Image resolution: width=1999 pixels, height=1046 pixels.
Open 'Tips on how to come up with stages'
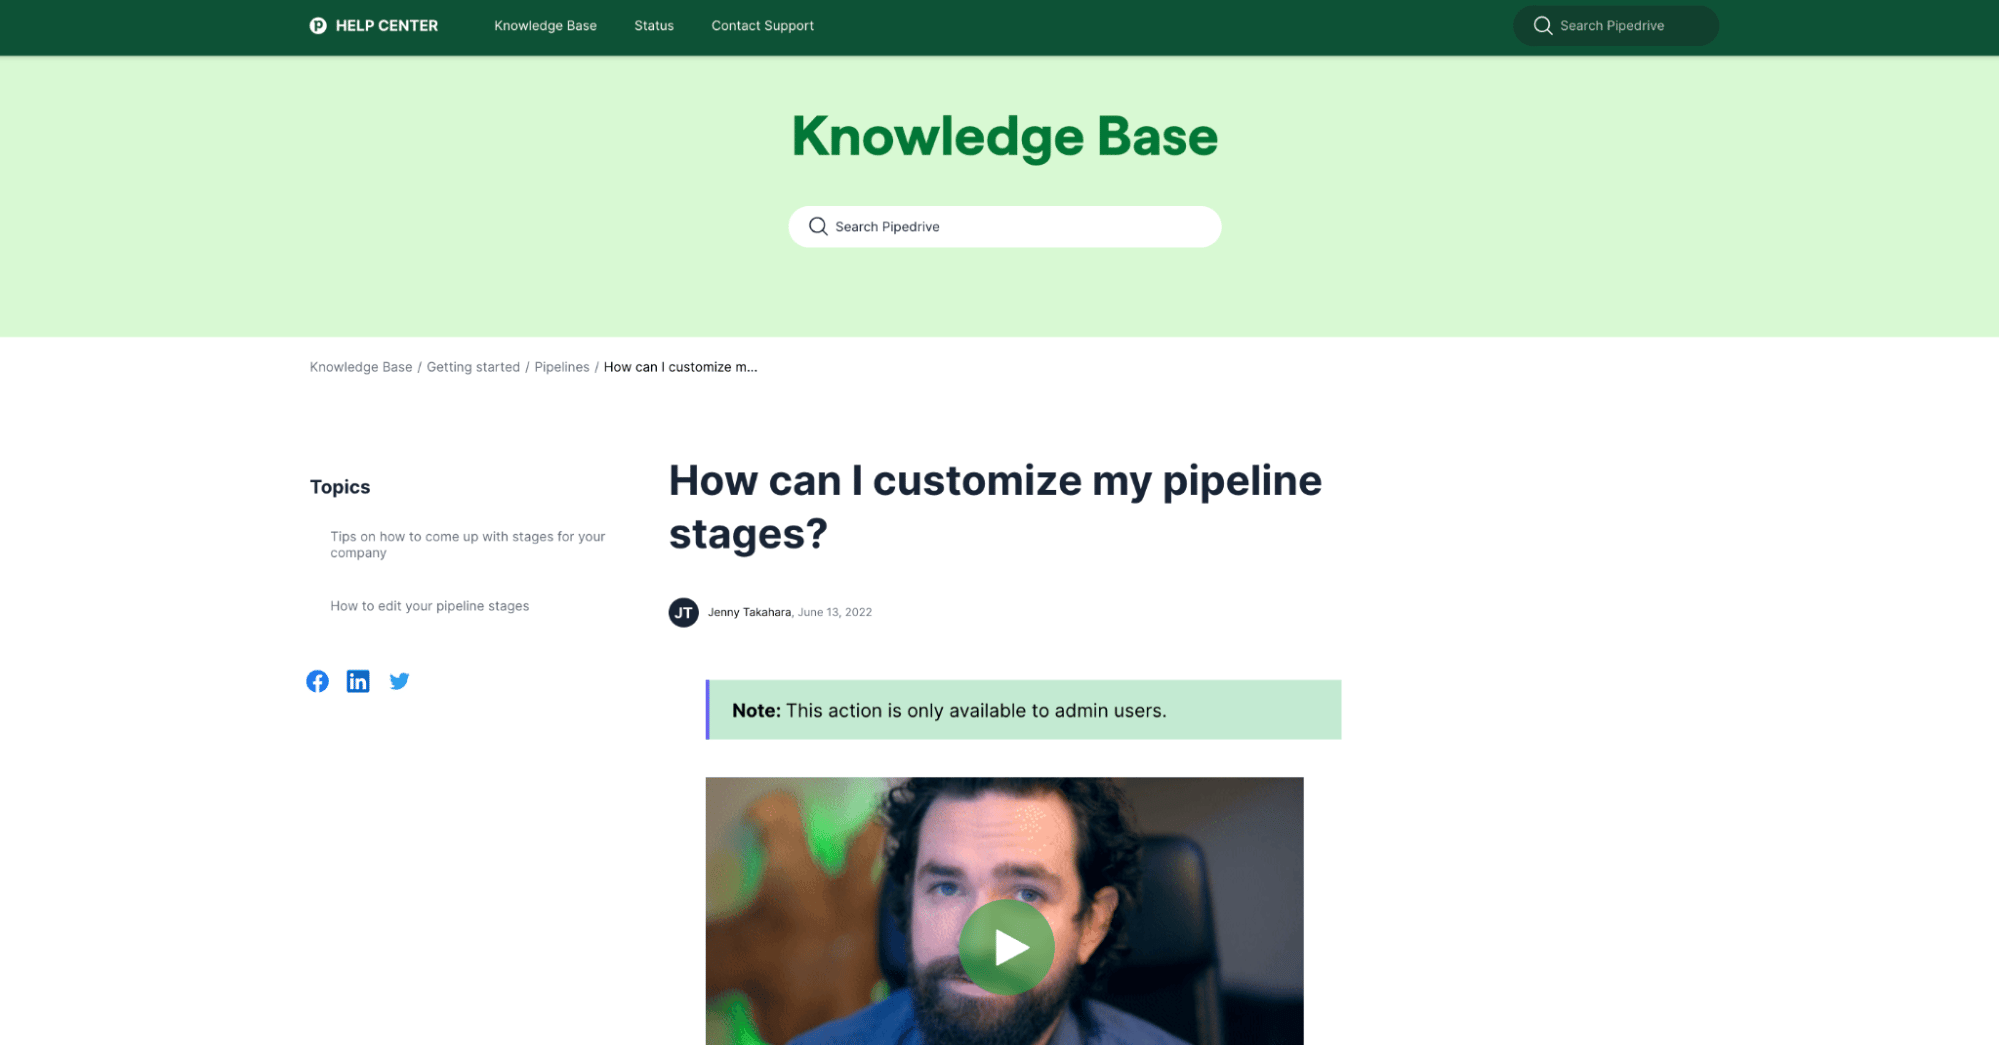point(467,544)
